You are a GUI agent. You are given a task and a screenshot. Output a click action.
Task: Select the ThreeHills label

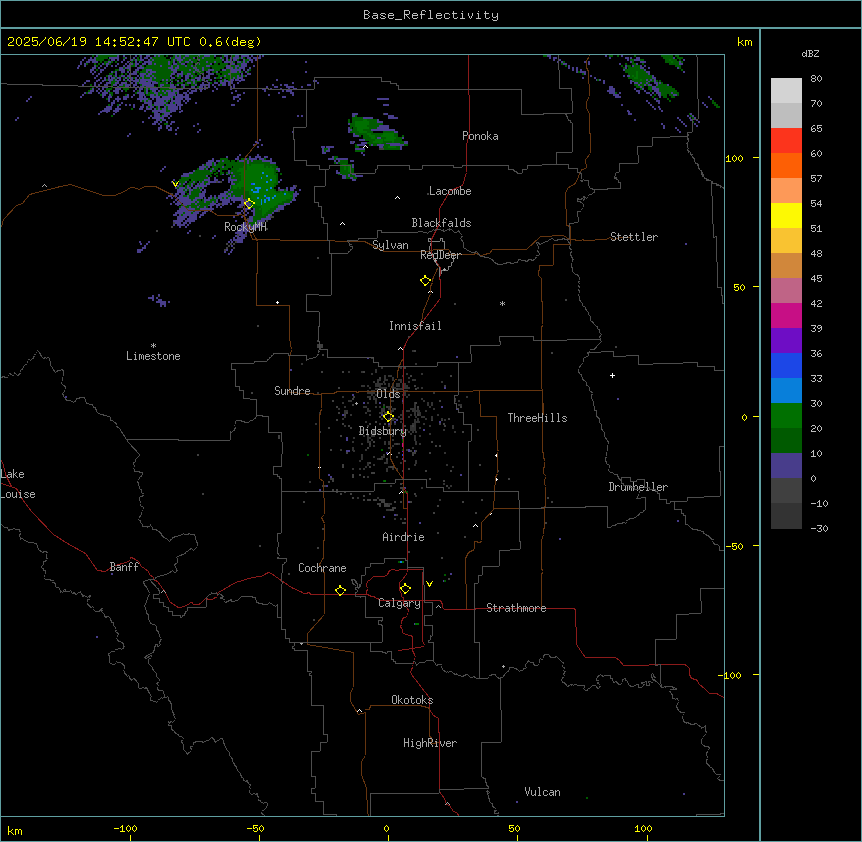[537, 418]
